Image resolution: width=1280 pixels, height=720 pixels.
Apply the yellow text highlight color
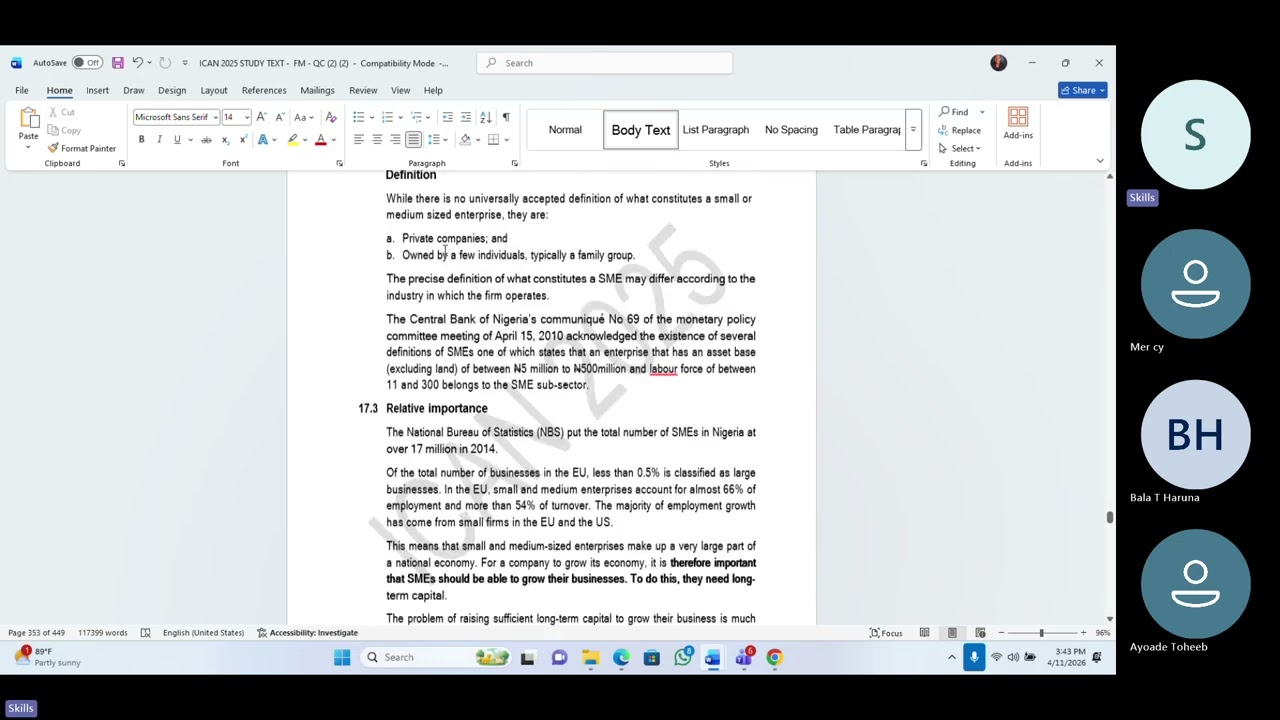tap(293, 140)
